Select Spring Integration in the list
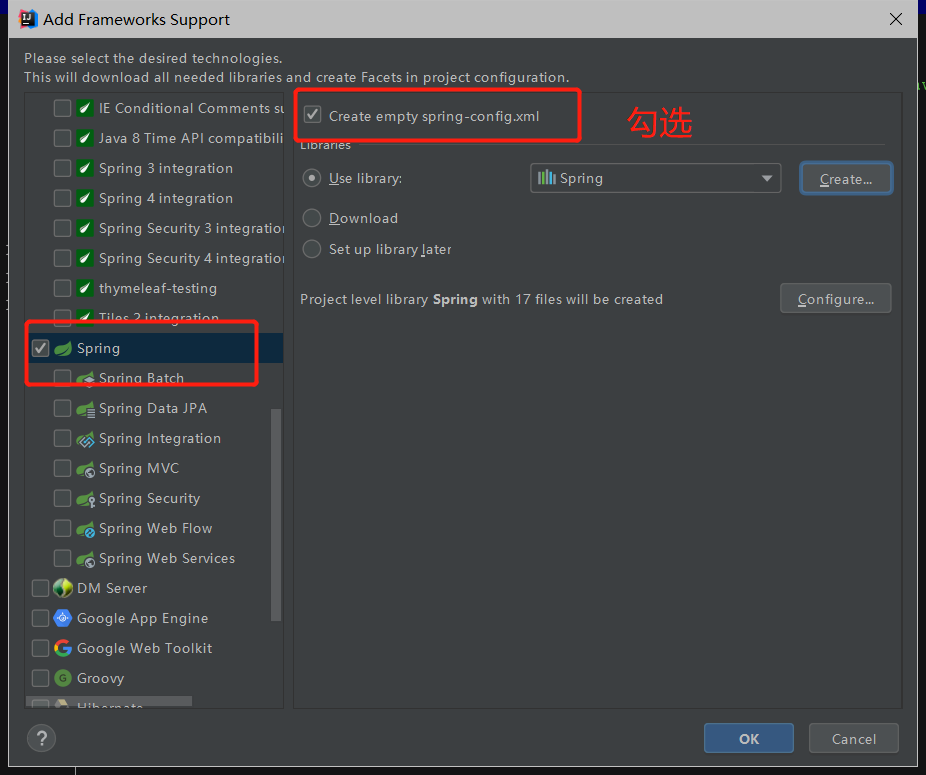Image resolution: width=926 pixels, height=775 pixels. [160, 438]
